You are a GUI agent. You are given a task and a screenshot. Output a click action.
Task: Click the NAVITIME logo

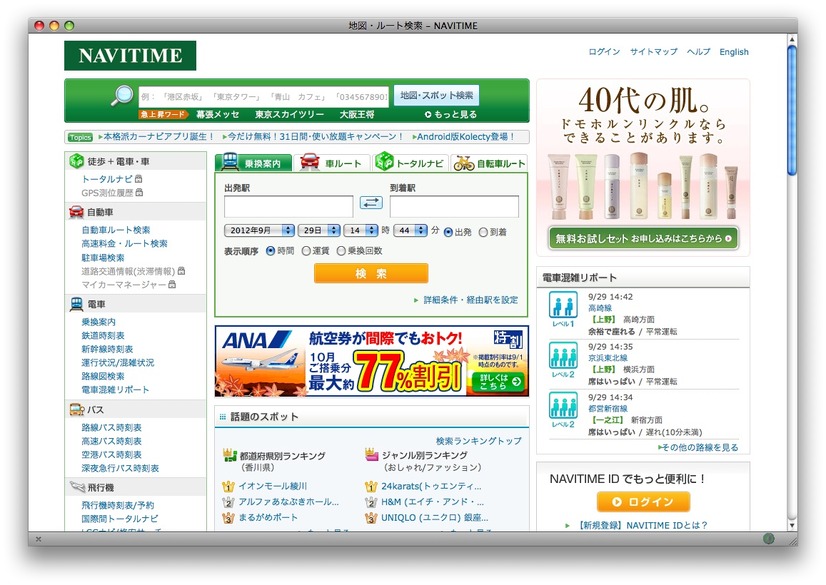[130, 55]
